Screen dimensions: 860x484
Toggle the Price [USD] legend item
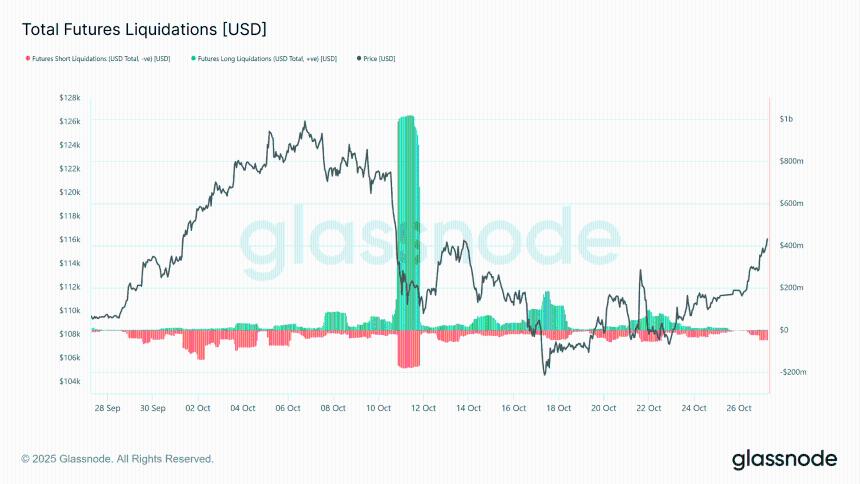379,58
